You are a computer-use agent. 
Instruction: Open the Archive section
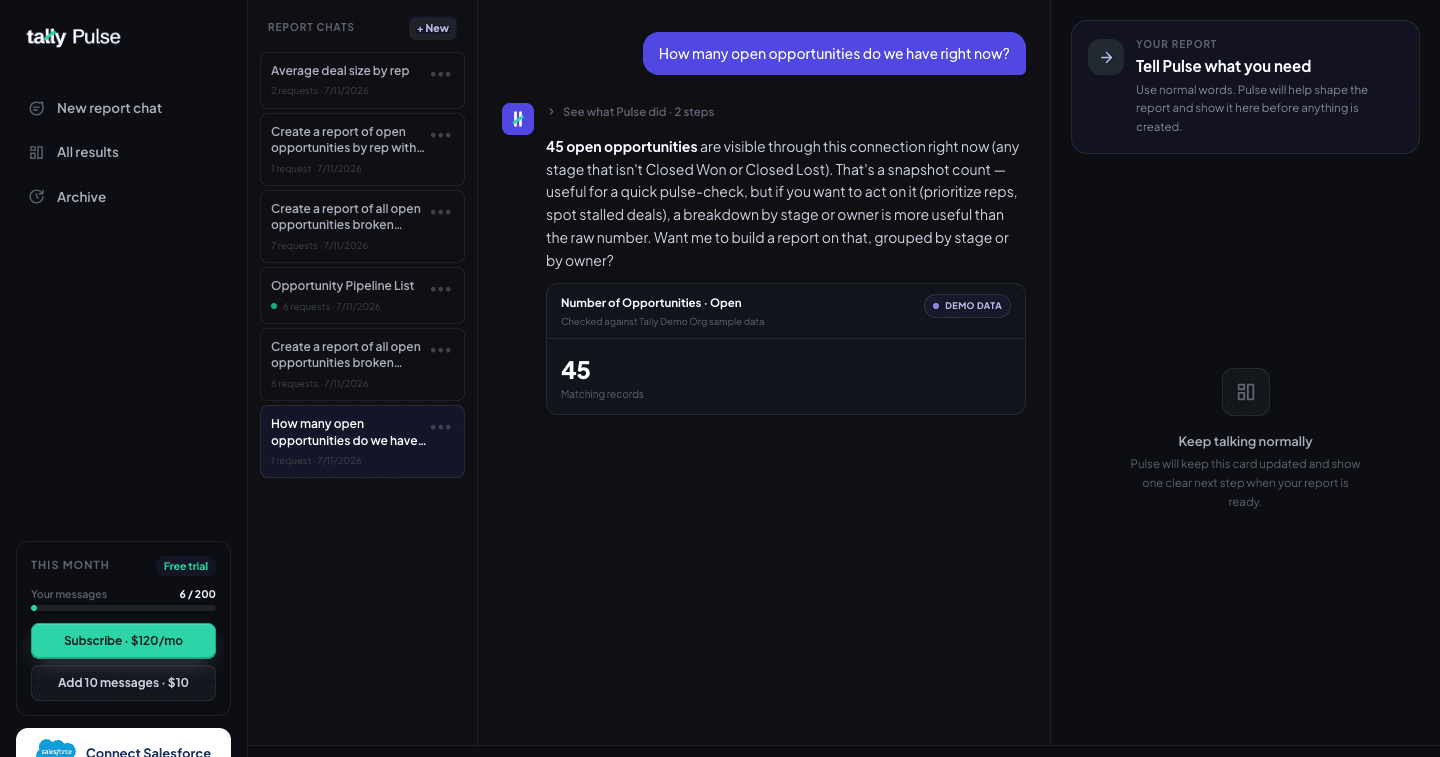(81, 197)
